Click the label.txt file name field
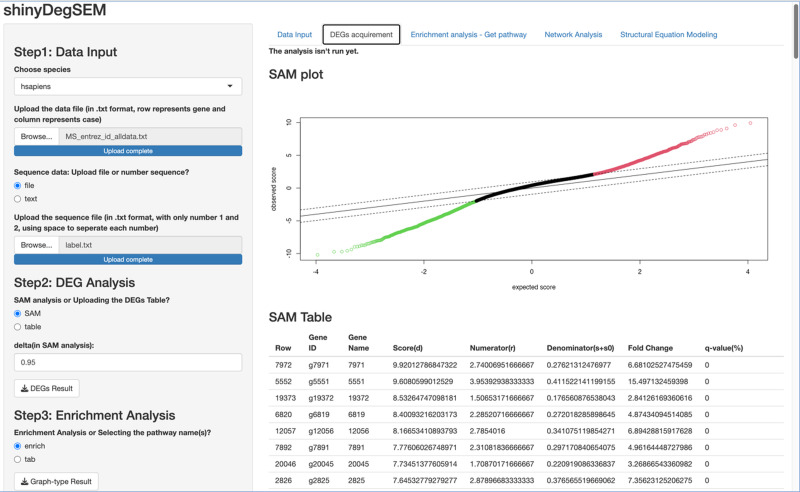Image resolution: width=800 pixels, height=492 pixels. (x=150, y=245)
